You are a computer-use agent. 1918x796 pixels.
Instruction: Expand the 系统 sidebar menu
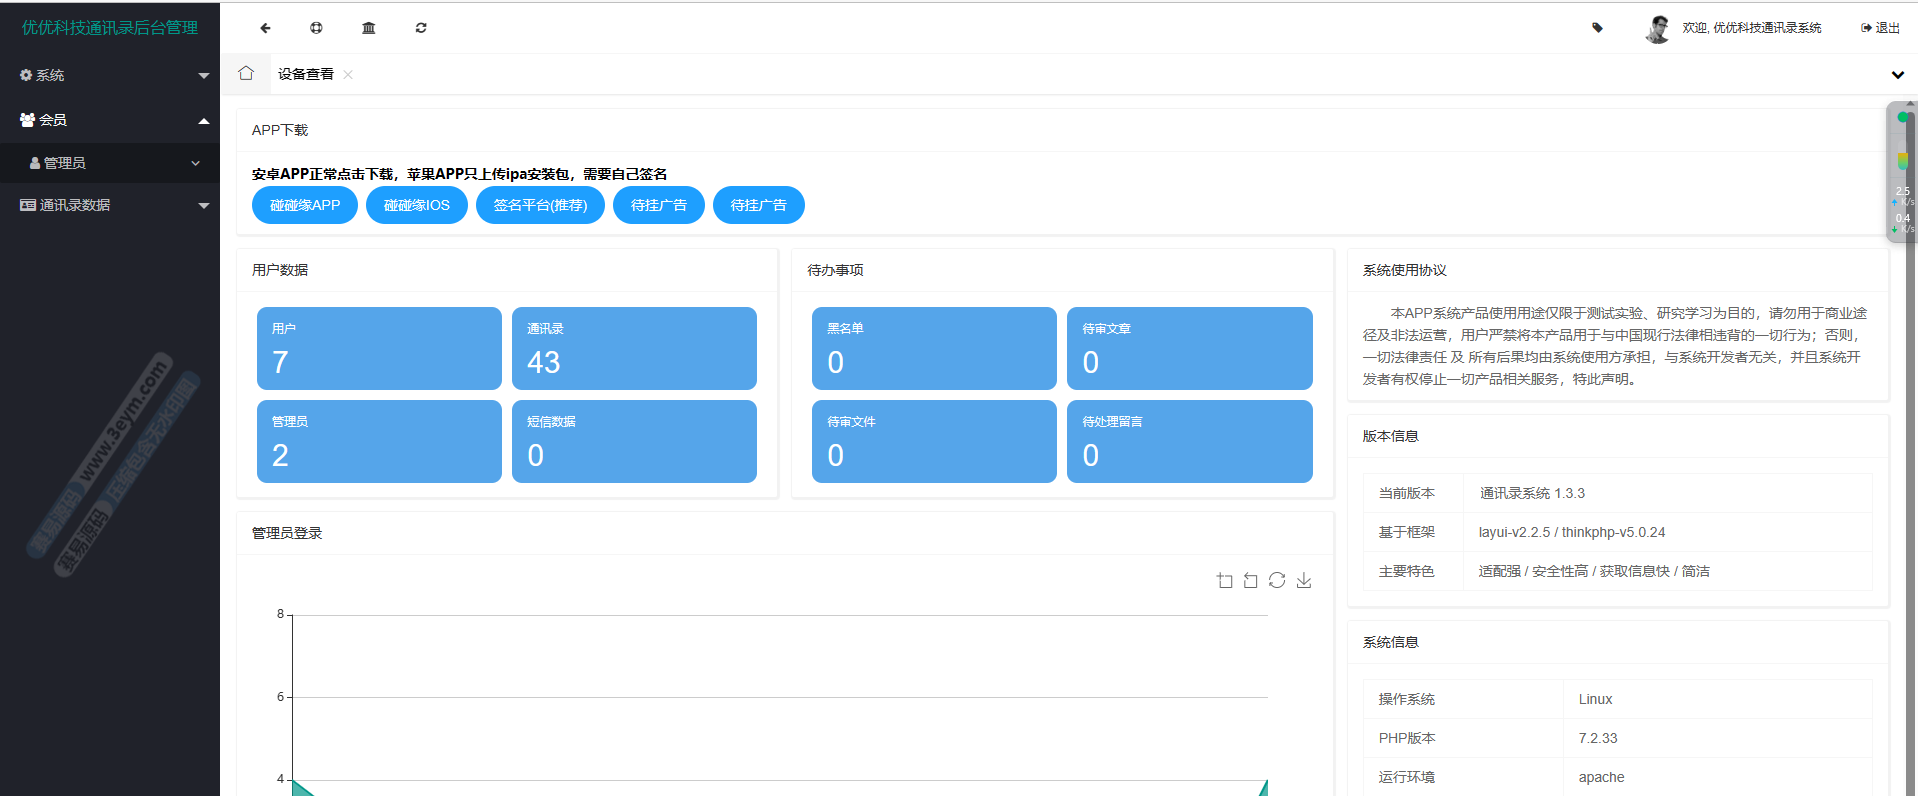pyautogui.click(x=110, y=75)
